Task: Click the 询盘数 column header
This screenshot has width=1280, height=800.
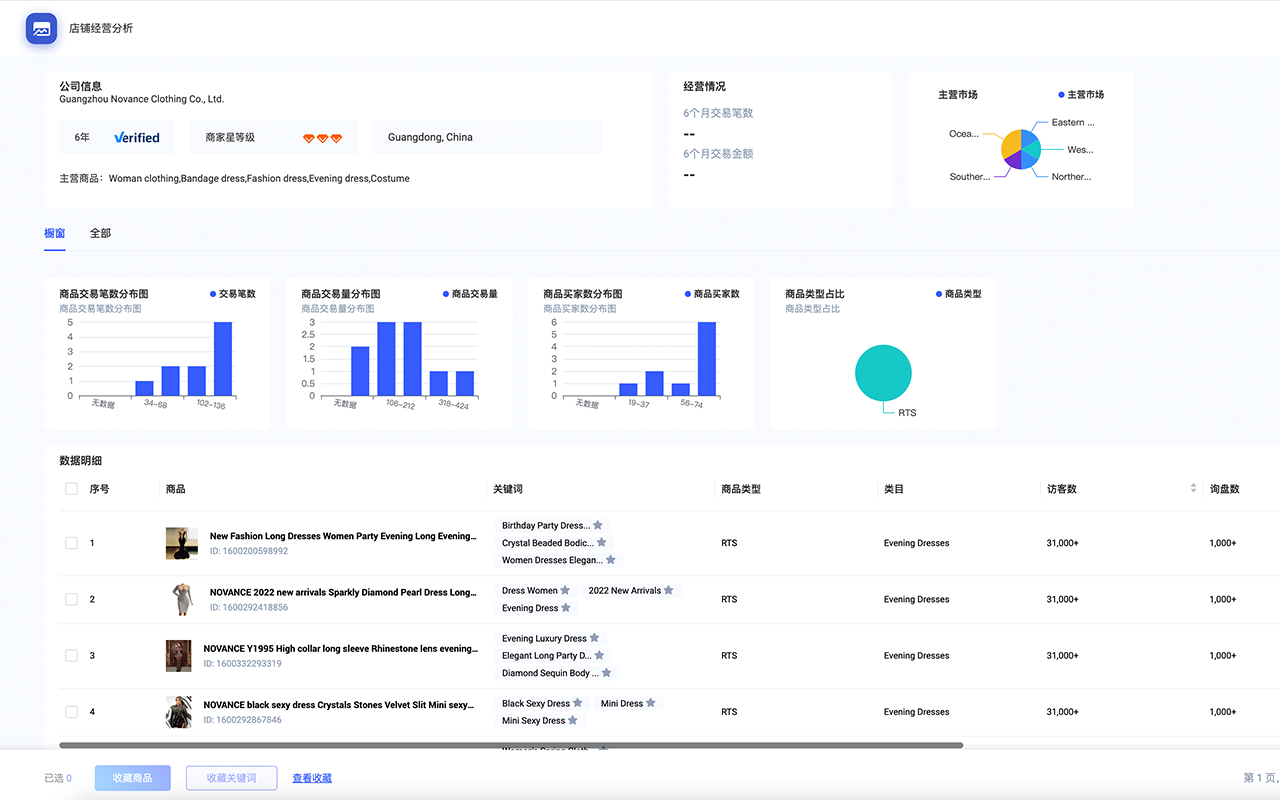Action: 1224,489
